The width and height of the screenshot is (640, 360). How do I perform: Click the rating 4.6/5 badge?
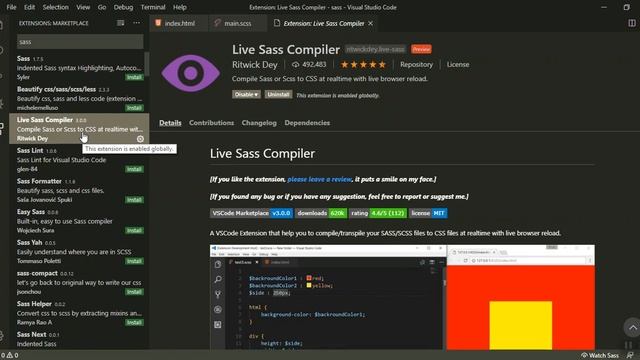[x=378, y=213]
